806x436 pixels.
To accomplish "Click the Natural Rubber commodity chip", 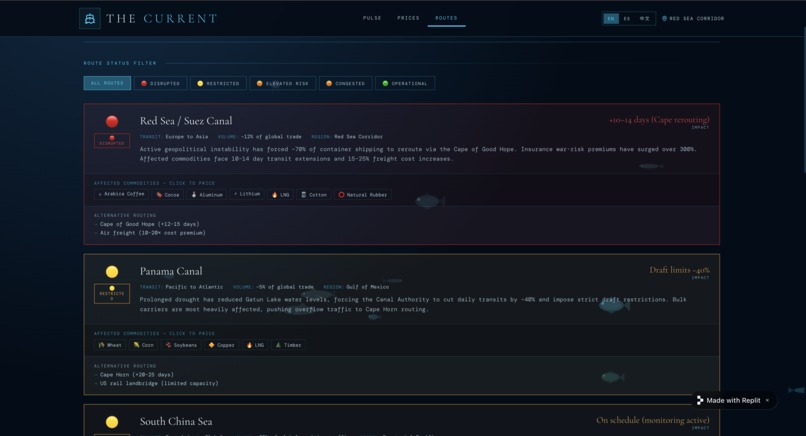I will pos(363,194).
